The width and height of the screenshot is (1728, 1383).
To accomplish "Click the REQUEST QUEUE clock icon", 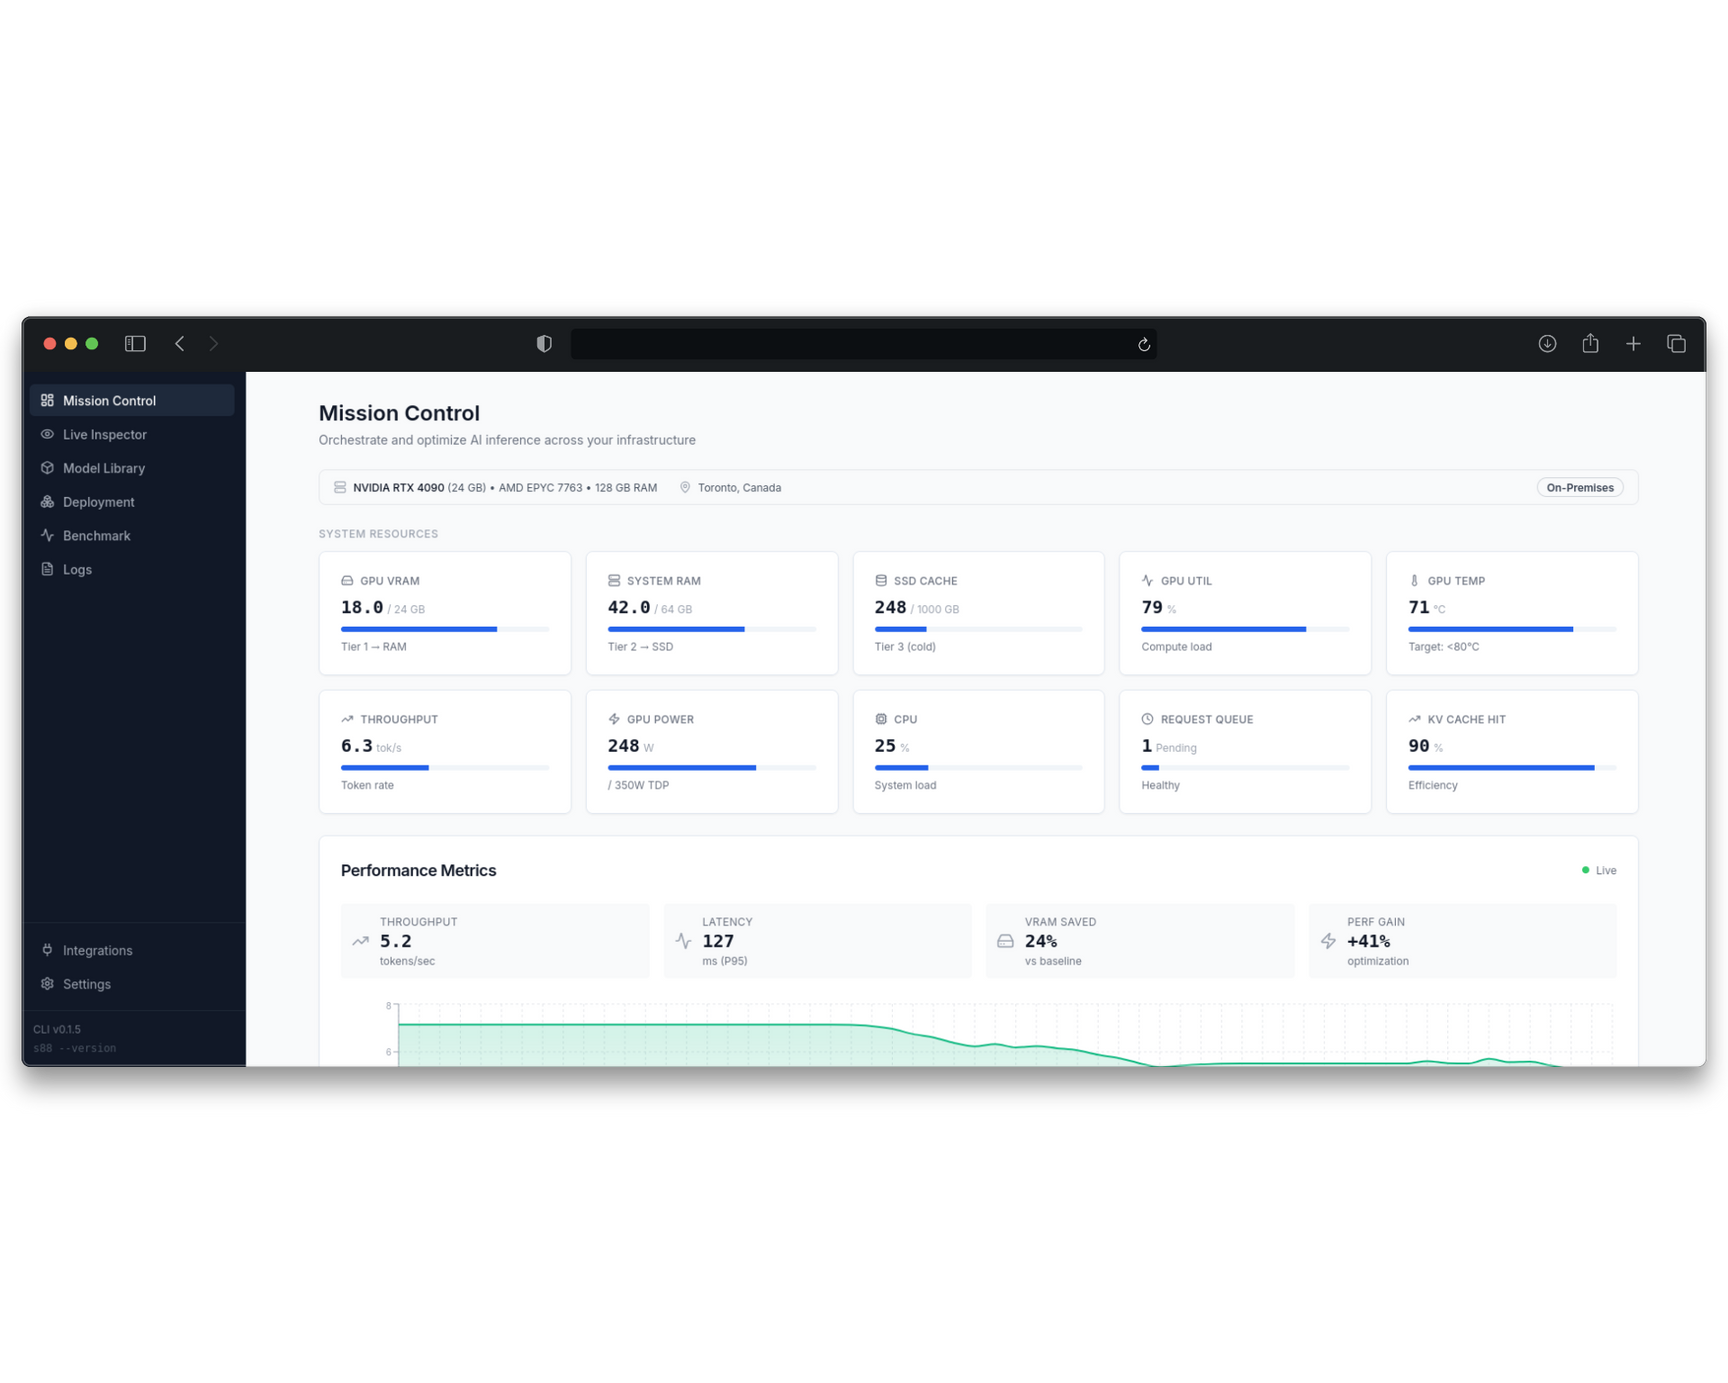I will [x=1147, y=718].
